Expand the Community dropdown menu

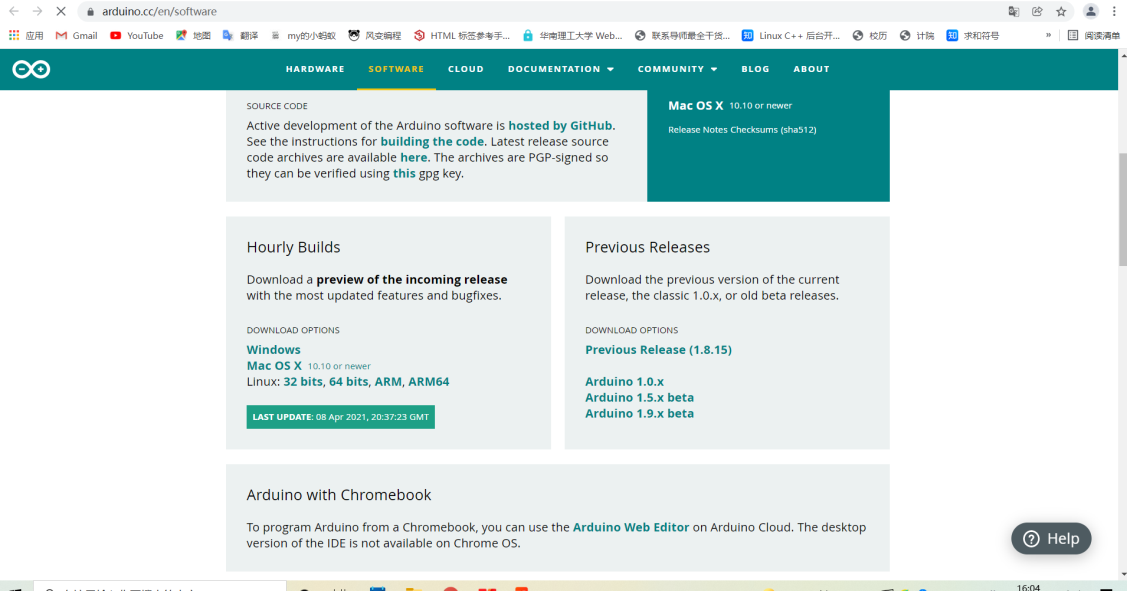click(677, 69)
